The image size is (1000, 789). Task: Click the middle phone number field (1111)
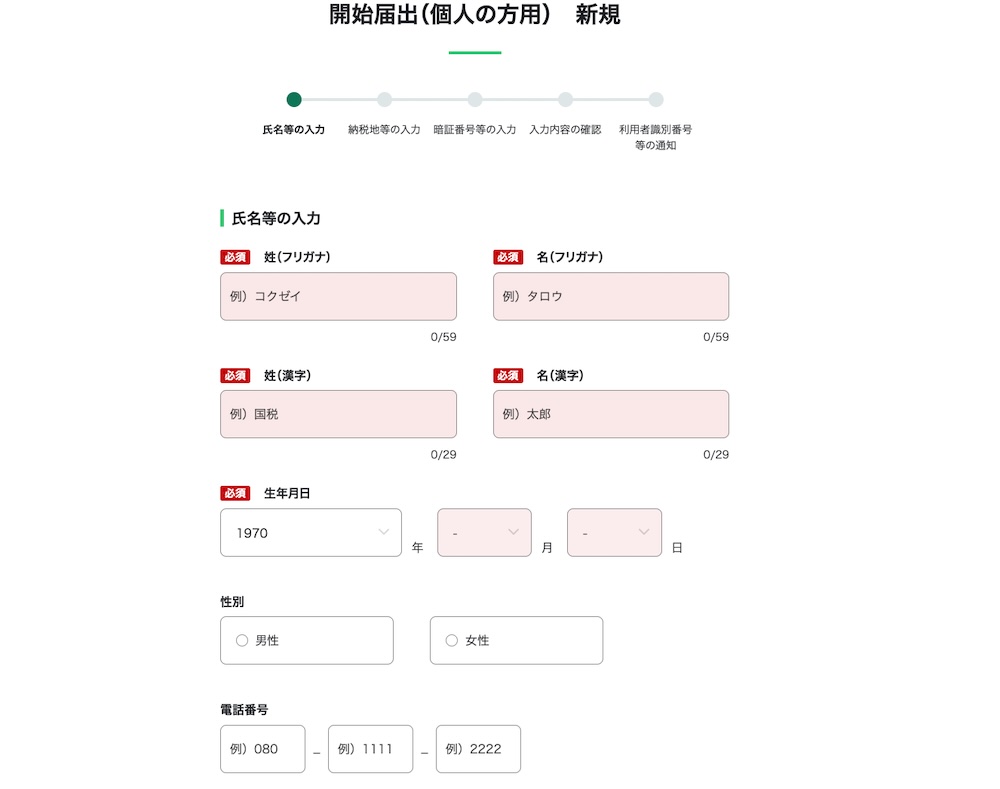coord(370,749)
